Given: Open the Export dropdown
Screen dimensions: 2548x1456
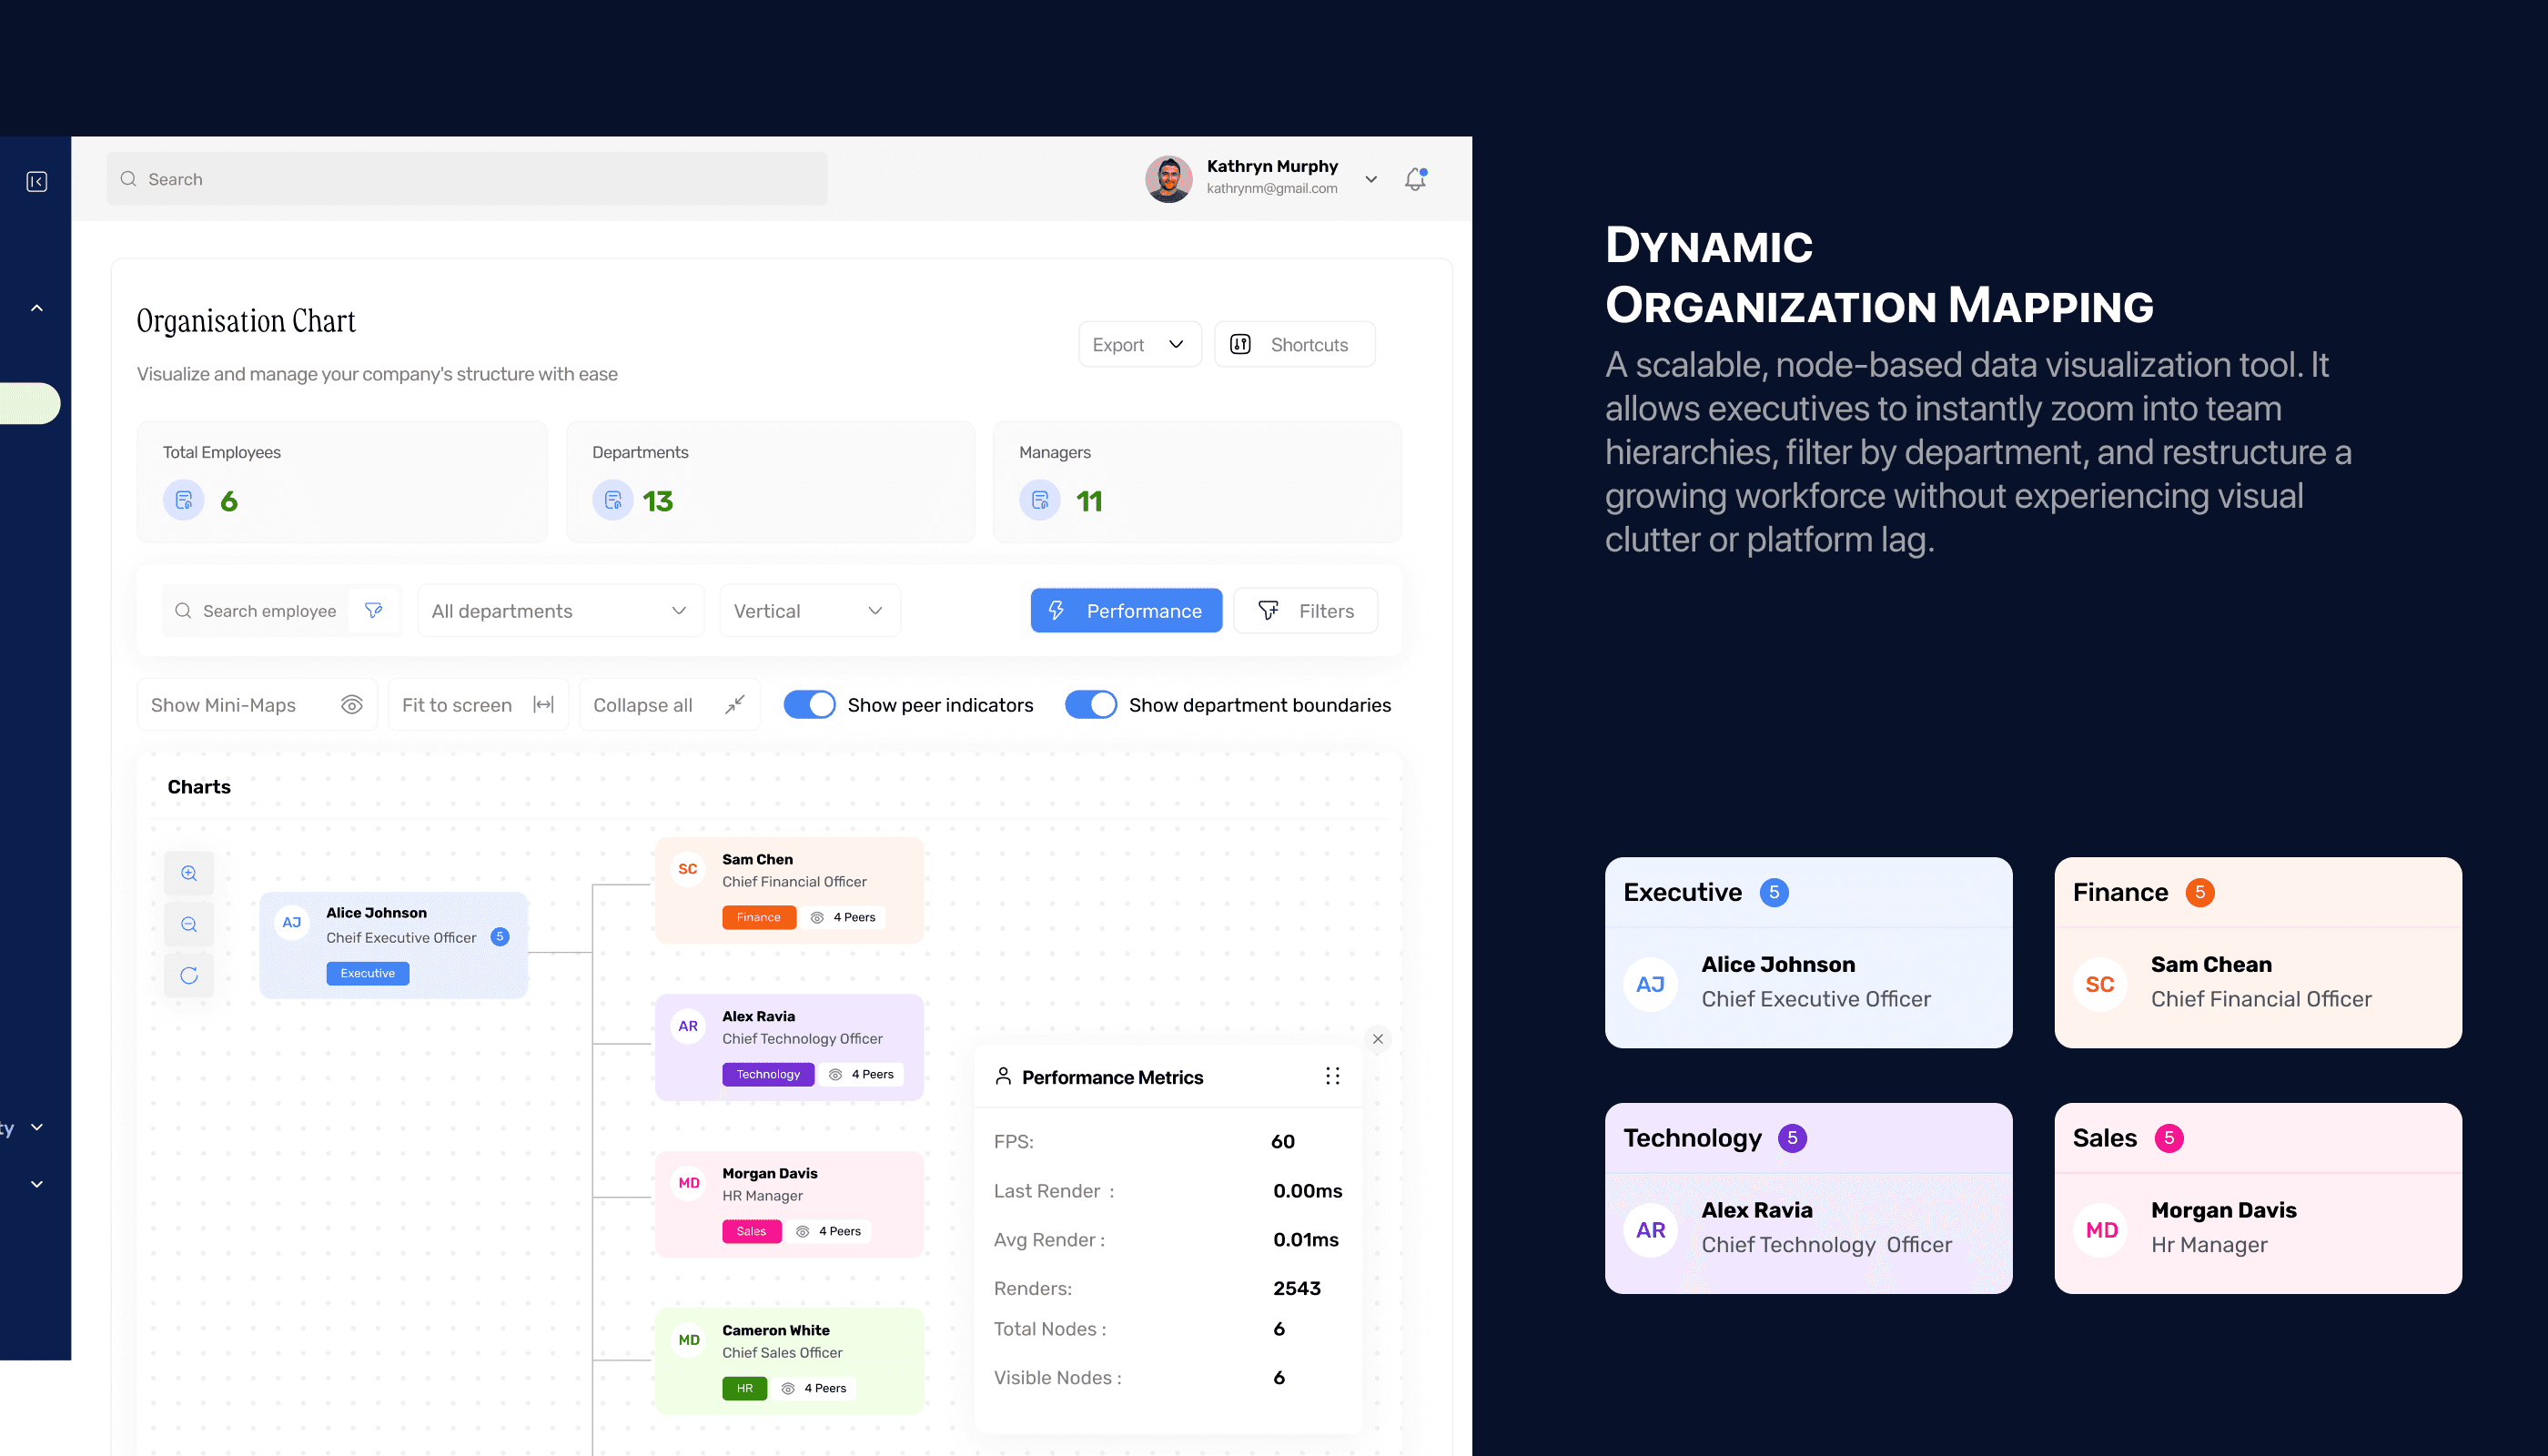Looking at the screenshot, I should point(1139,344).
